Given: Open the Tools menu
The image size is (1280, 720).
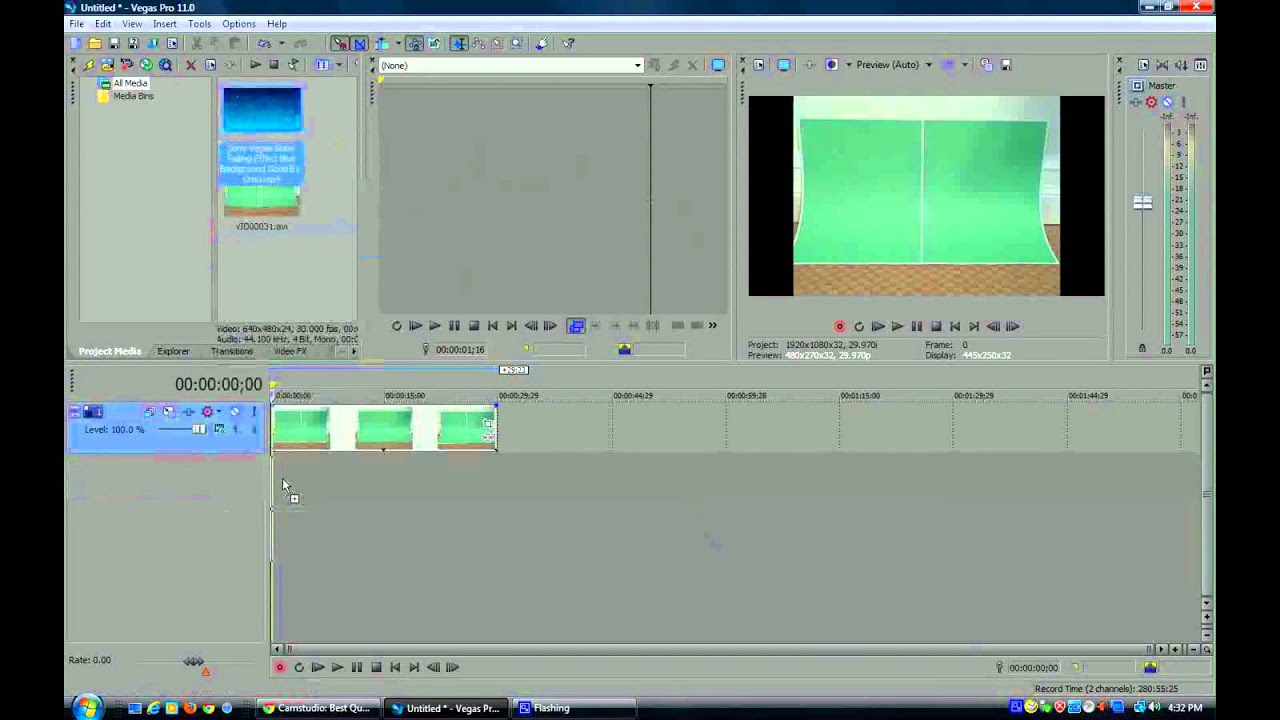Looking at the screenshot, I should coord(199,24).
